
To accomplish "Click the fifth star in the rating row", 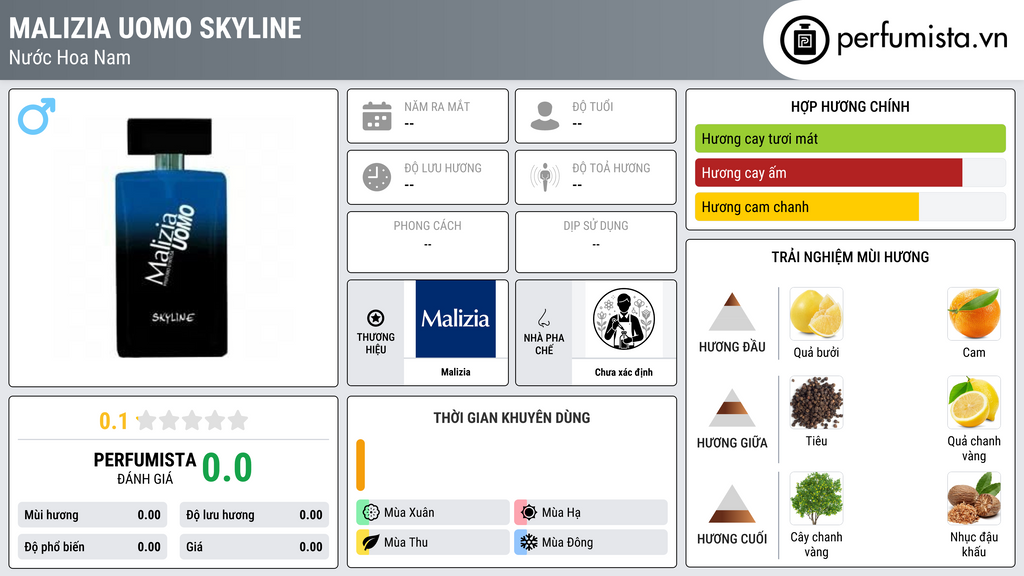I will tap(238, 420).
